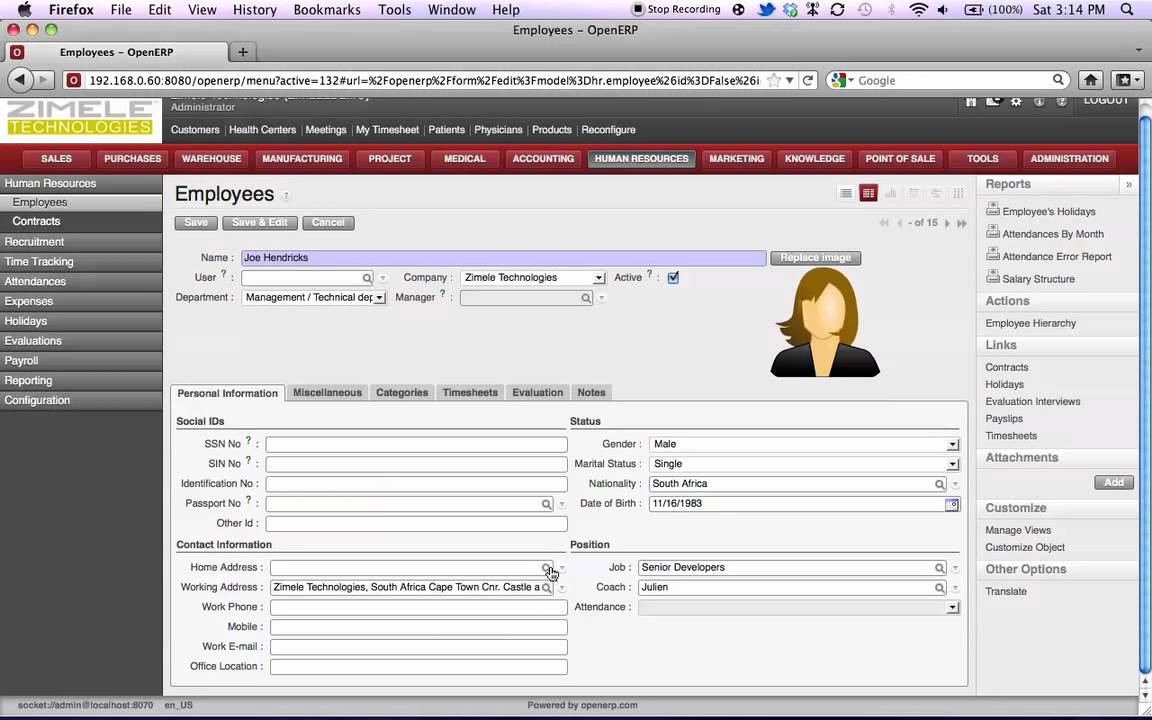Reload page in Firefox toolbar

tap(807, 80)
